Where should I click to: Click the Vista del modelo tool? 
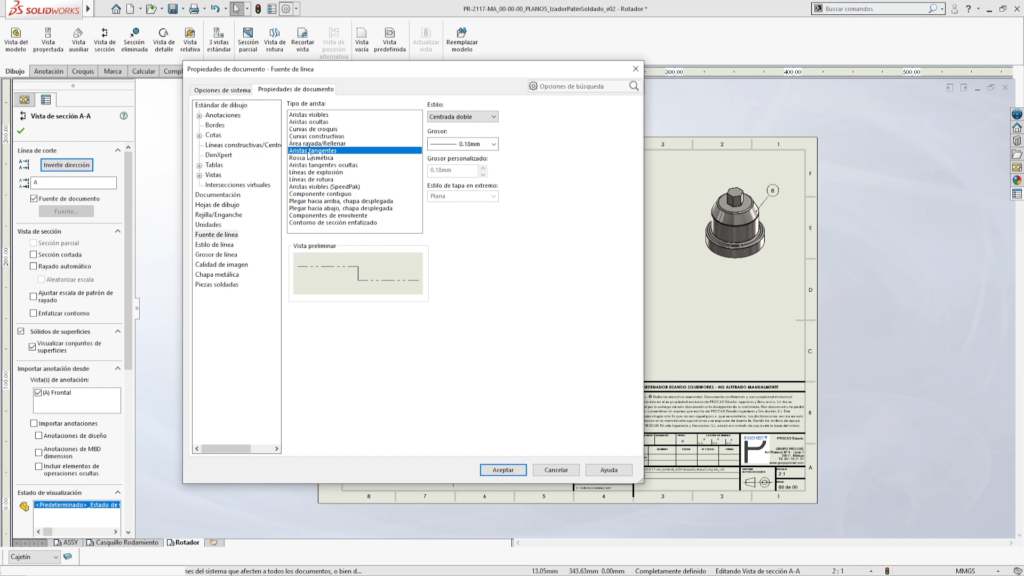[16, 39]
